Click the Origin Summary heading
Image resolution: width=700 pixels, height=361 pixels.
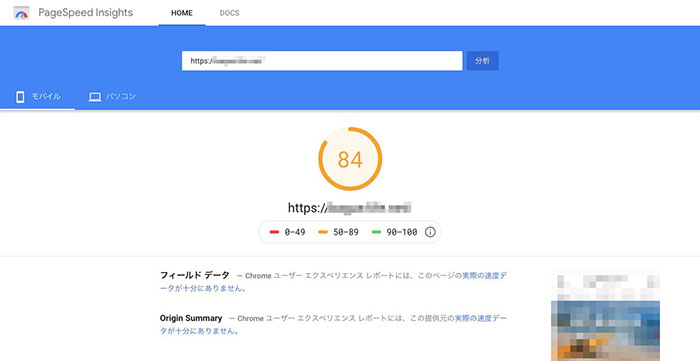(191, 318)
